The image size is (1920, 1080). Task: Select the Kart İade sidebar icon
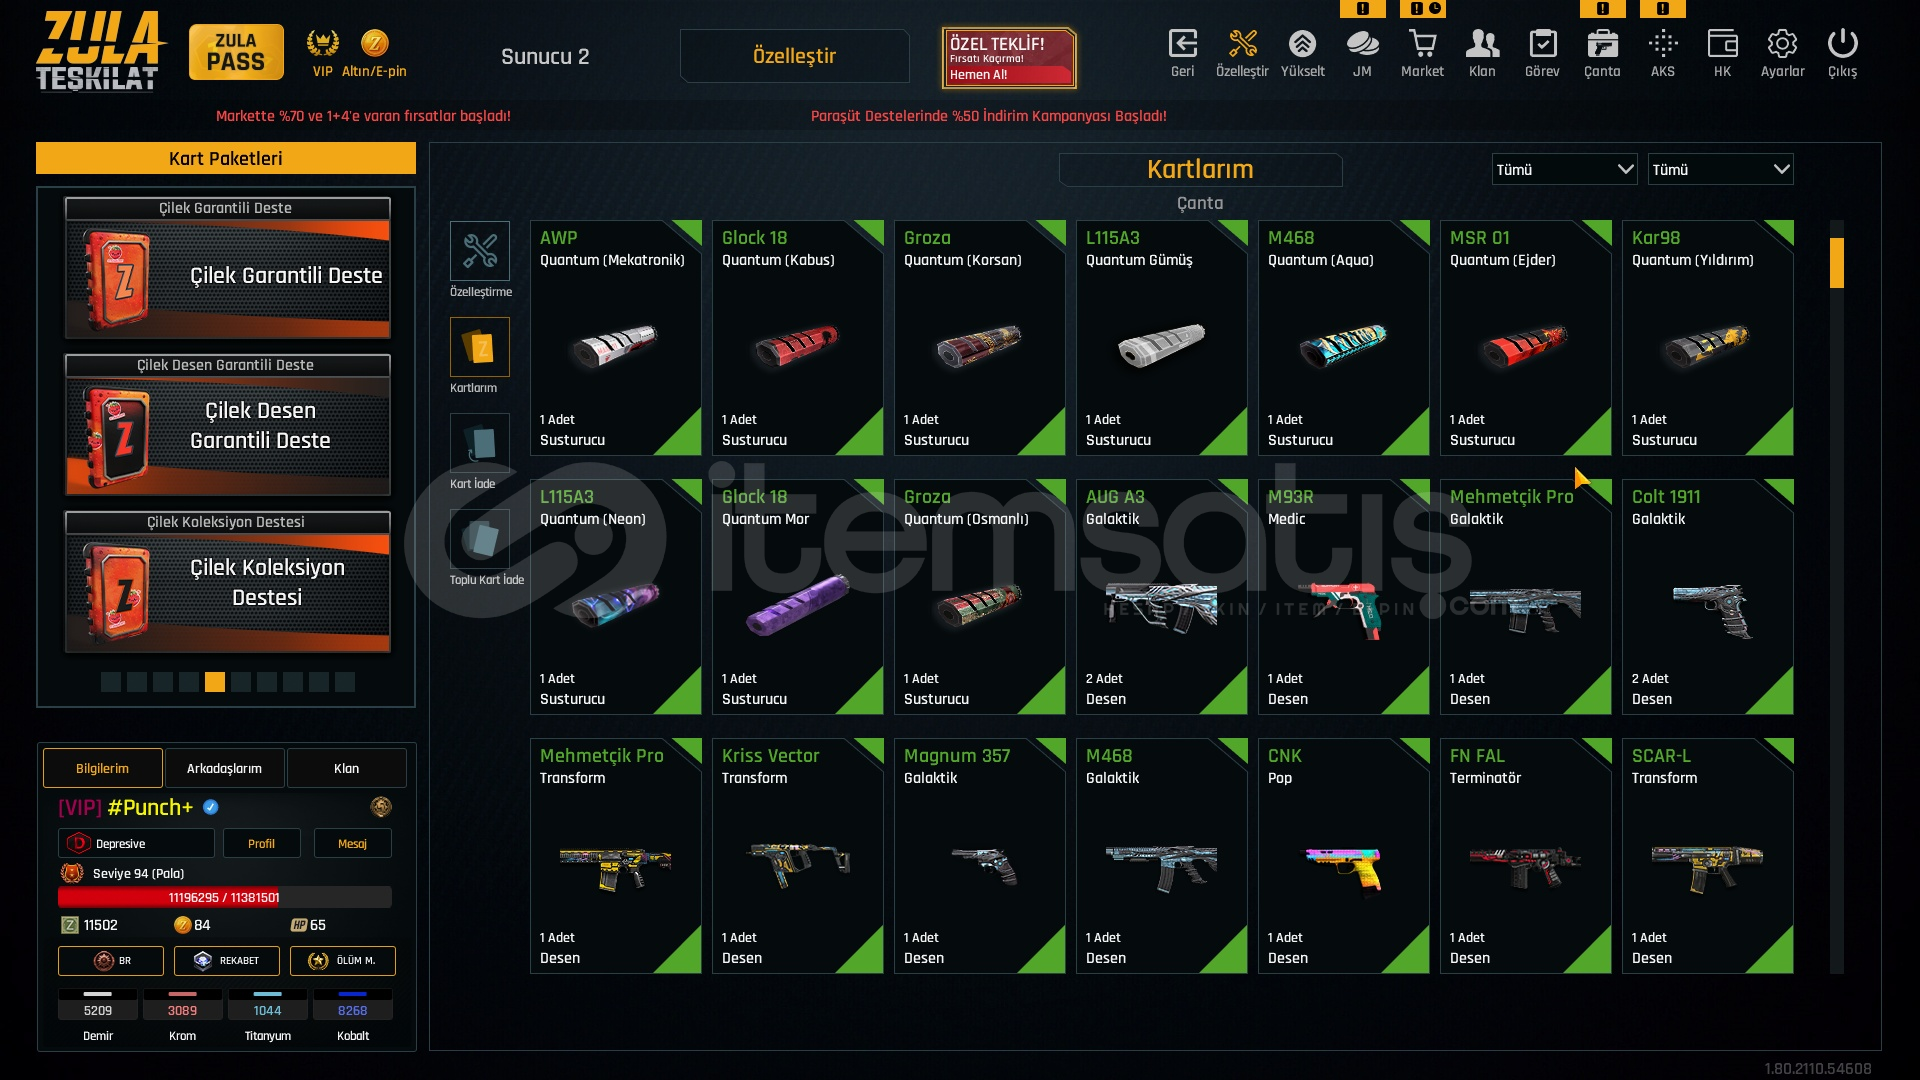point(480,443)
